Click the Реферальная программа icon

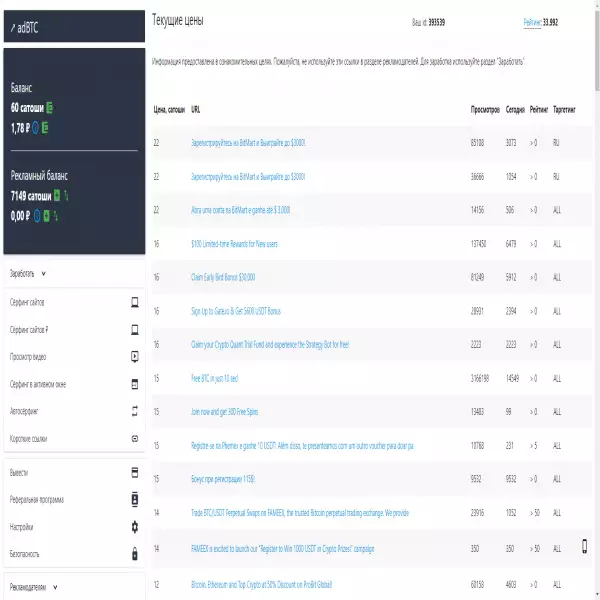click(134, 499)
